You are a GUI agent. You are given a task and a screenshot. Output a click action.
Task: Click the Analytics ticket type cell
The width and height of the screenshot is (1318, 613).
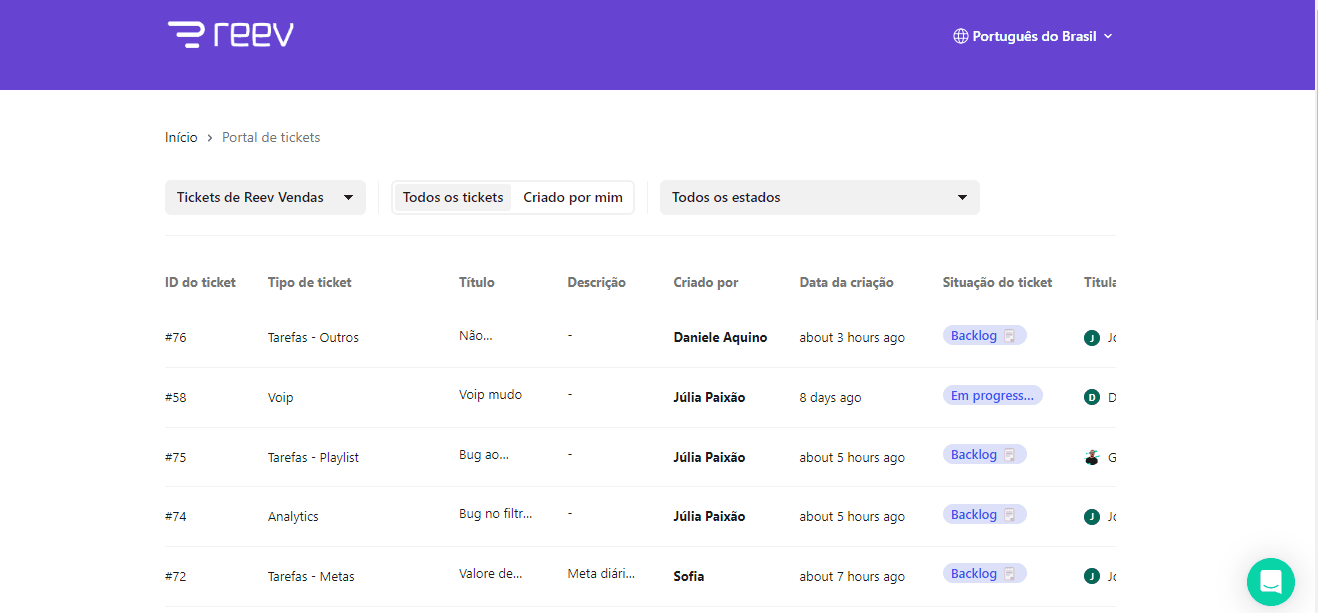(293, 516)
